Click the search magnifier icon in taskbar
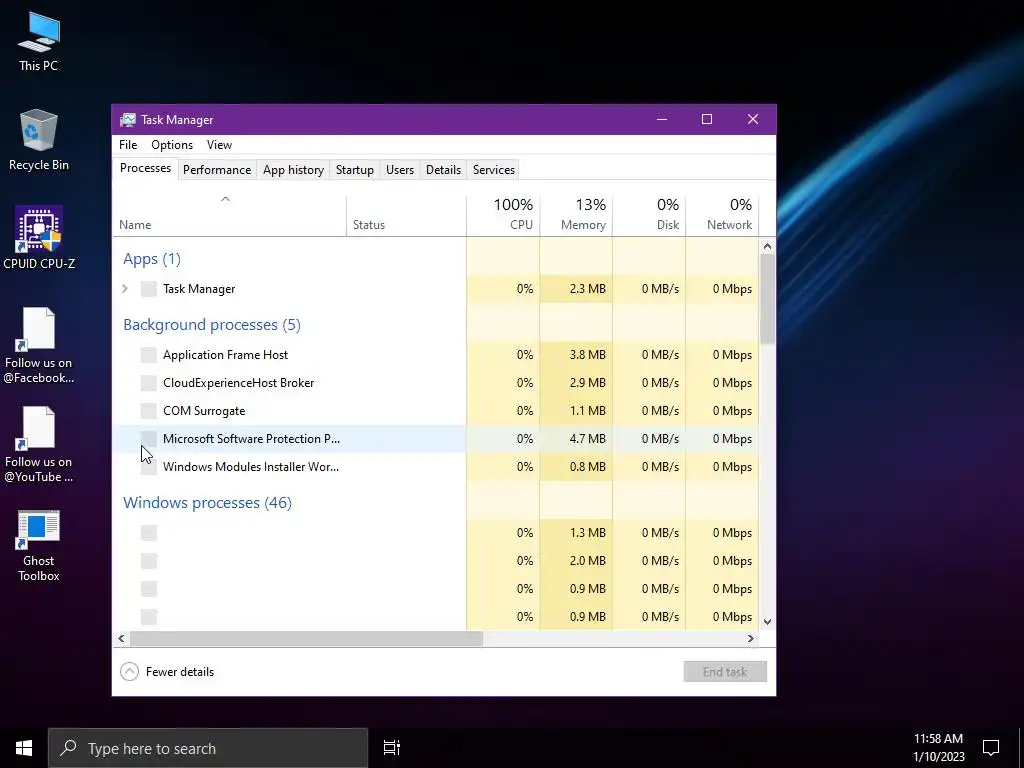 pyautogui.click(x=68, y=748)
